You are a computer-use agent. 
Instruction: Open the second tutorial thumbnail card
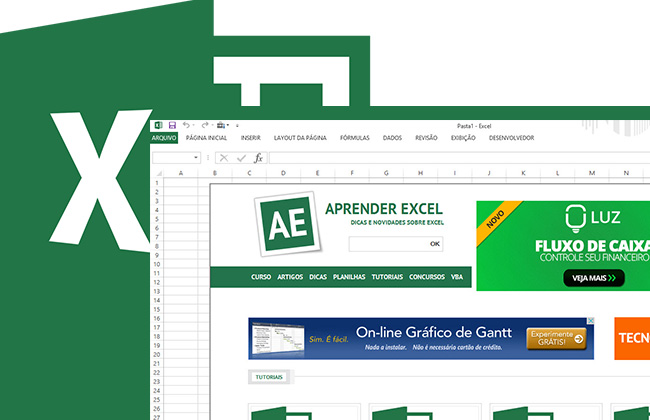(x=425, y=411)
